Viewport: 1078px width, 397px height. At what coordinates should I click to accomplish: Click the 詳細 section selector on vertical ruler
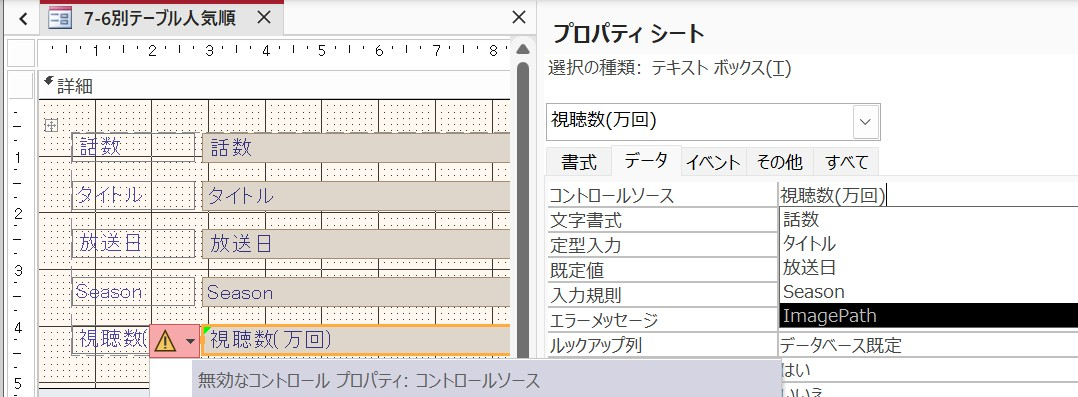pyautogui.click(x=21, y=85)
